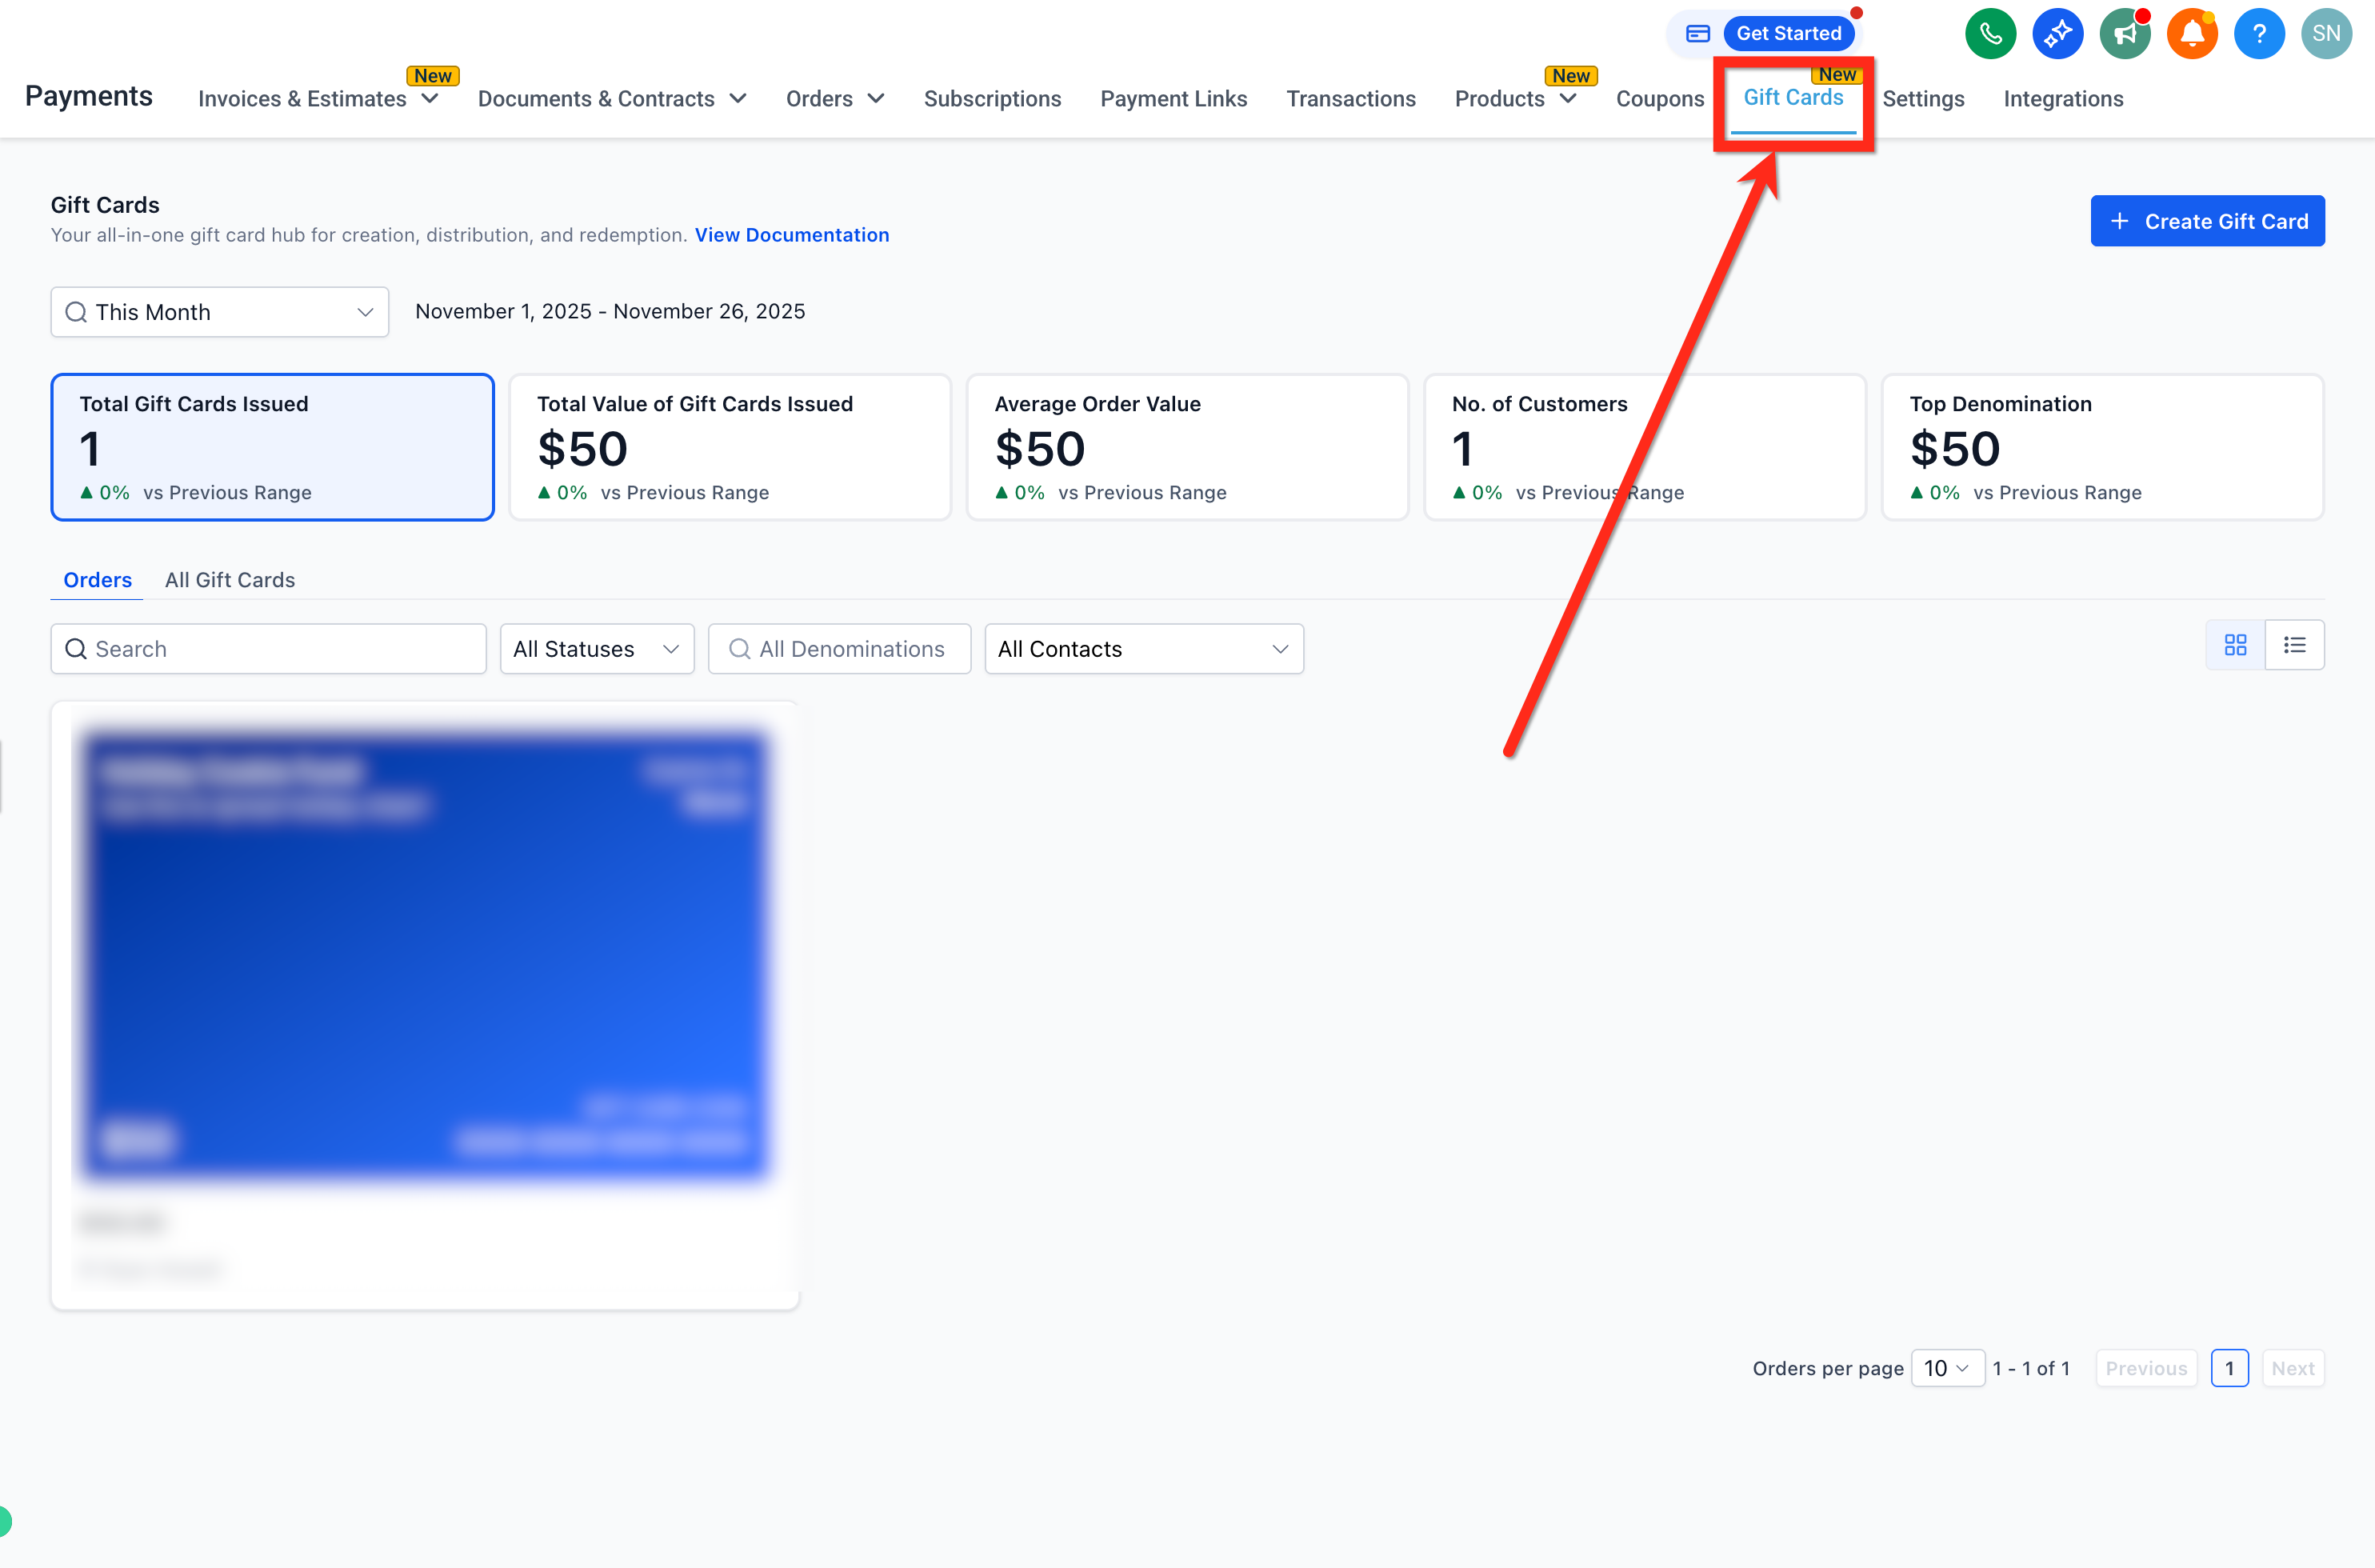Go to Next orders page
This screenshot has height=1568, width=2375.
[2292, 1368]
